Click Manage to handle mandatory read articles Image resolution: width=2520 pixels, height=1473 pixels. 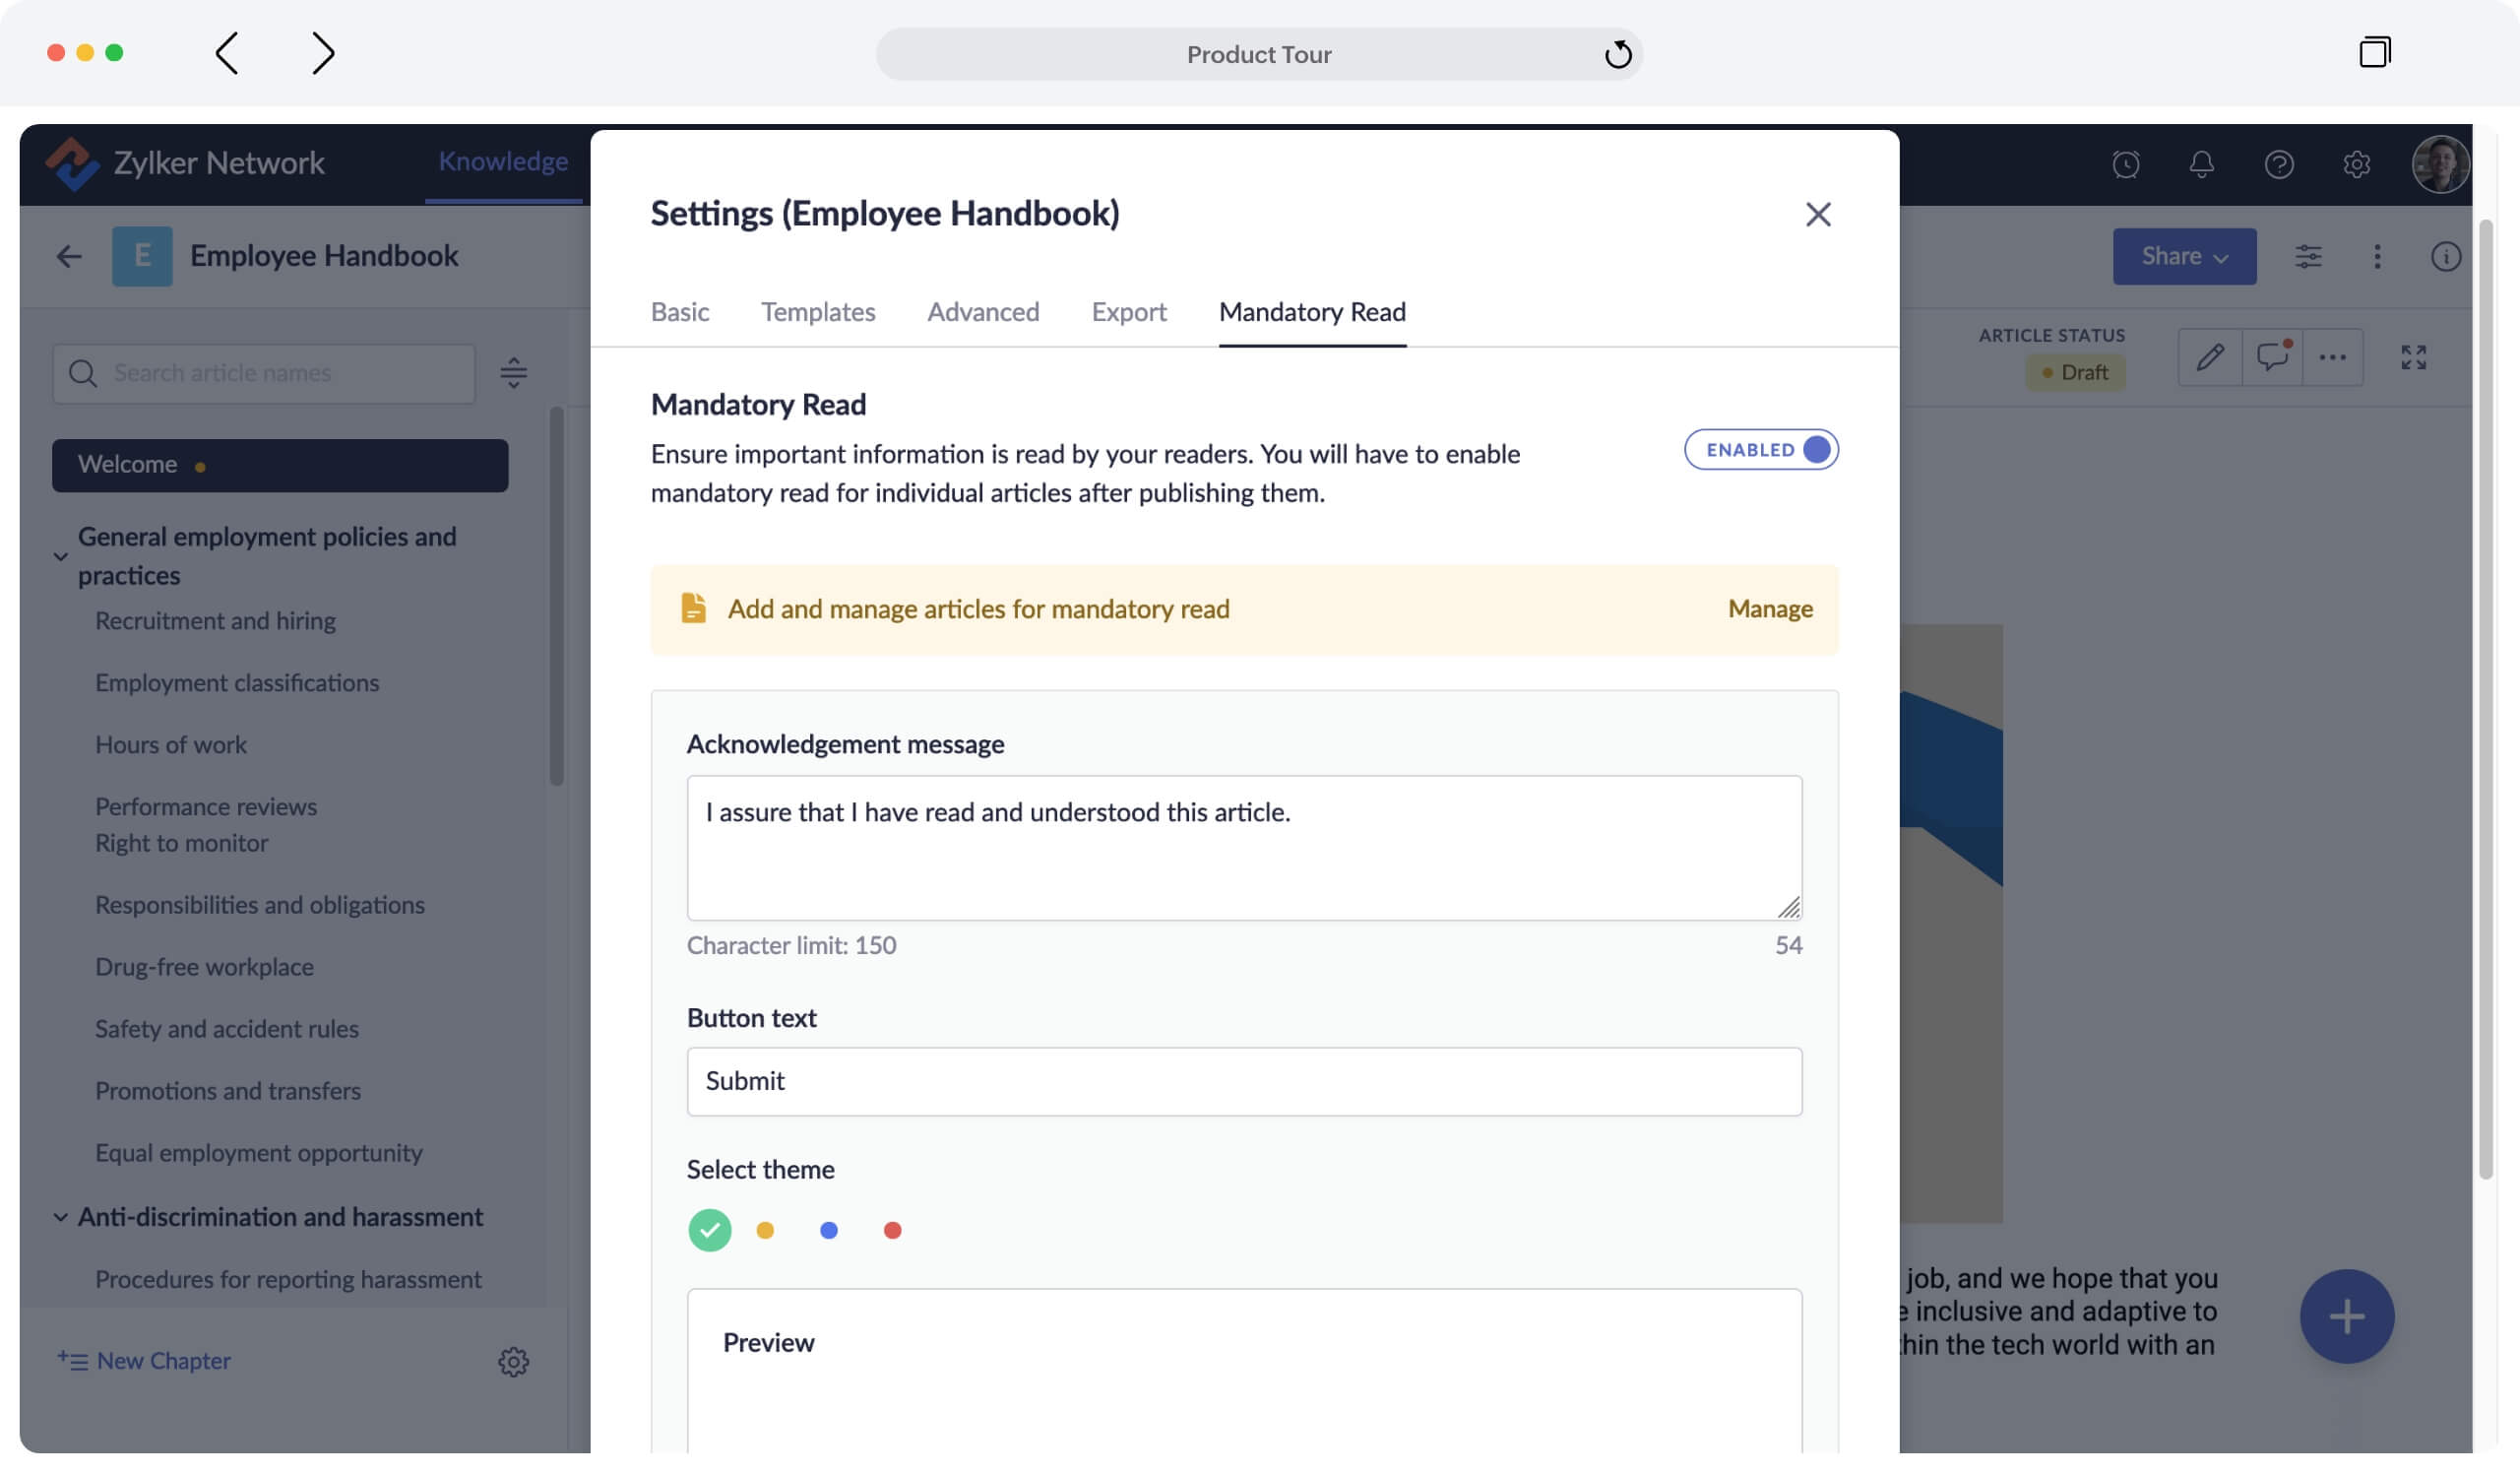[x=1769, y=608]
